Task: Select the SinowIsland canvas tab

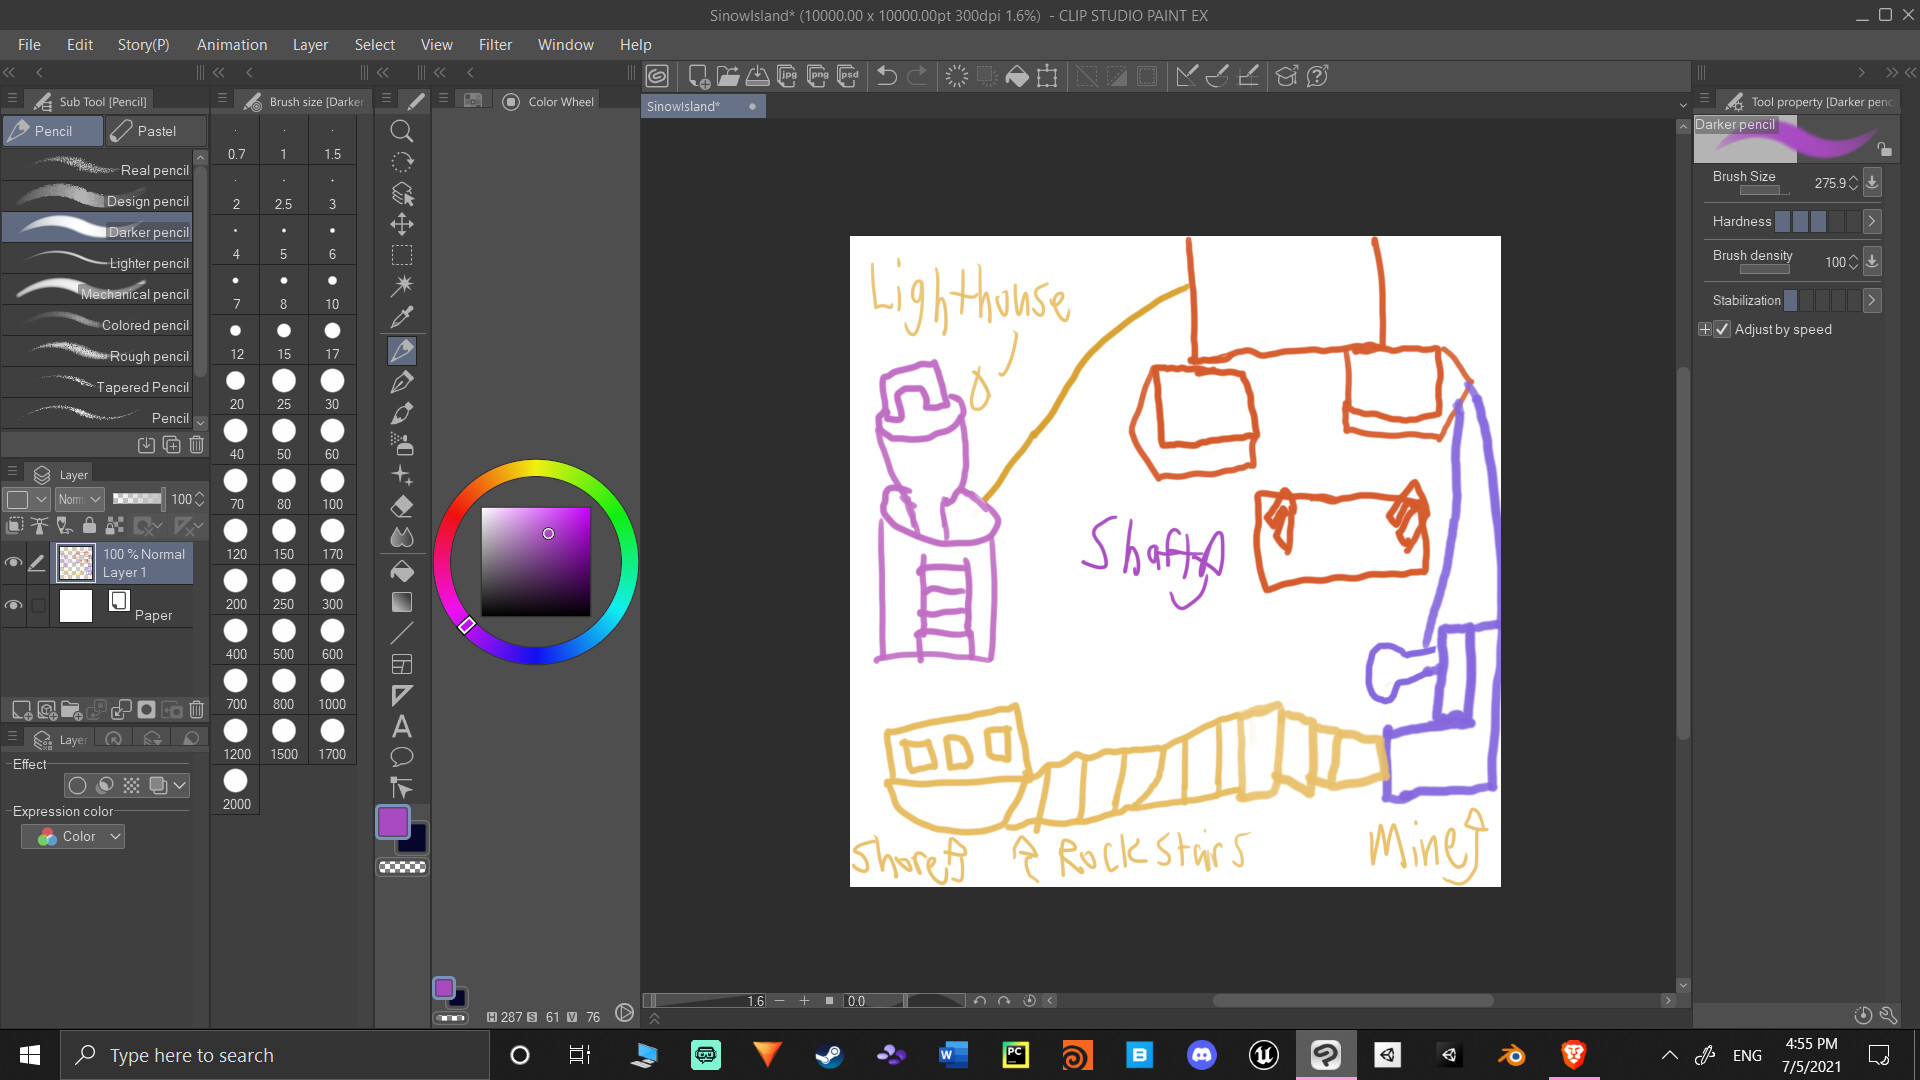Action: tap(703, 106)
